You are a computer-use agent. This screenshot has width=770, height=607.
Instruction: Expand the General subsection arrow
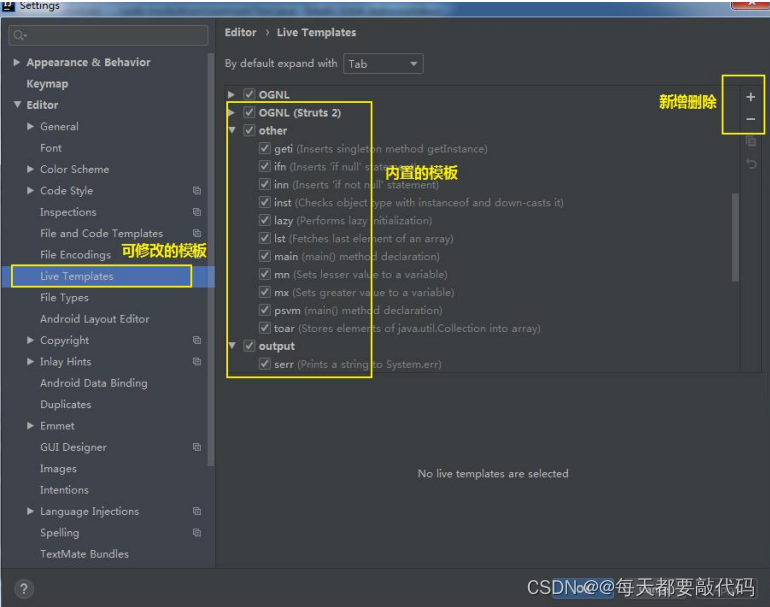[x=30, y=126]
